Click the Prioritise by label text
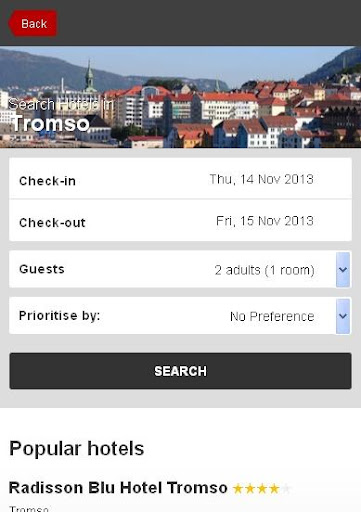Viewport: 361px width, 512px height. click(59, 315)
